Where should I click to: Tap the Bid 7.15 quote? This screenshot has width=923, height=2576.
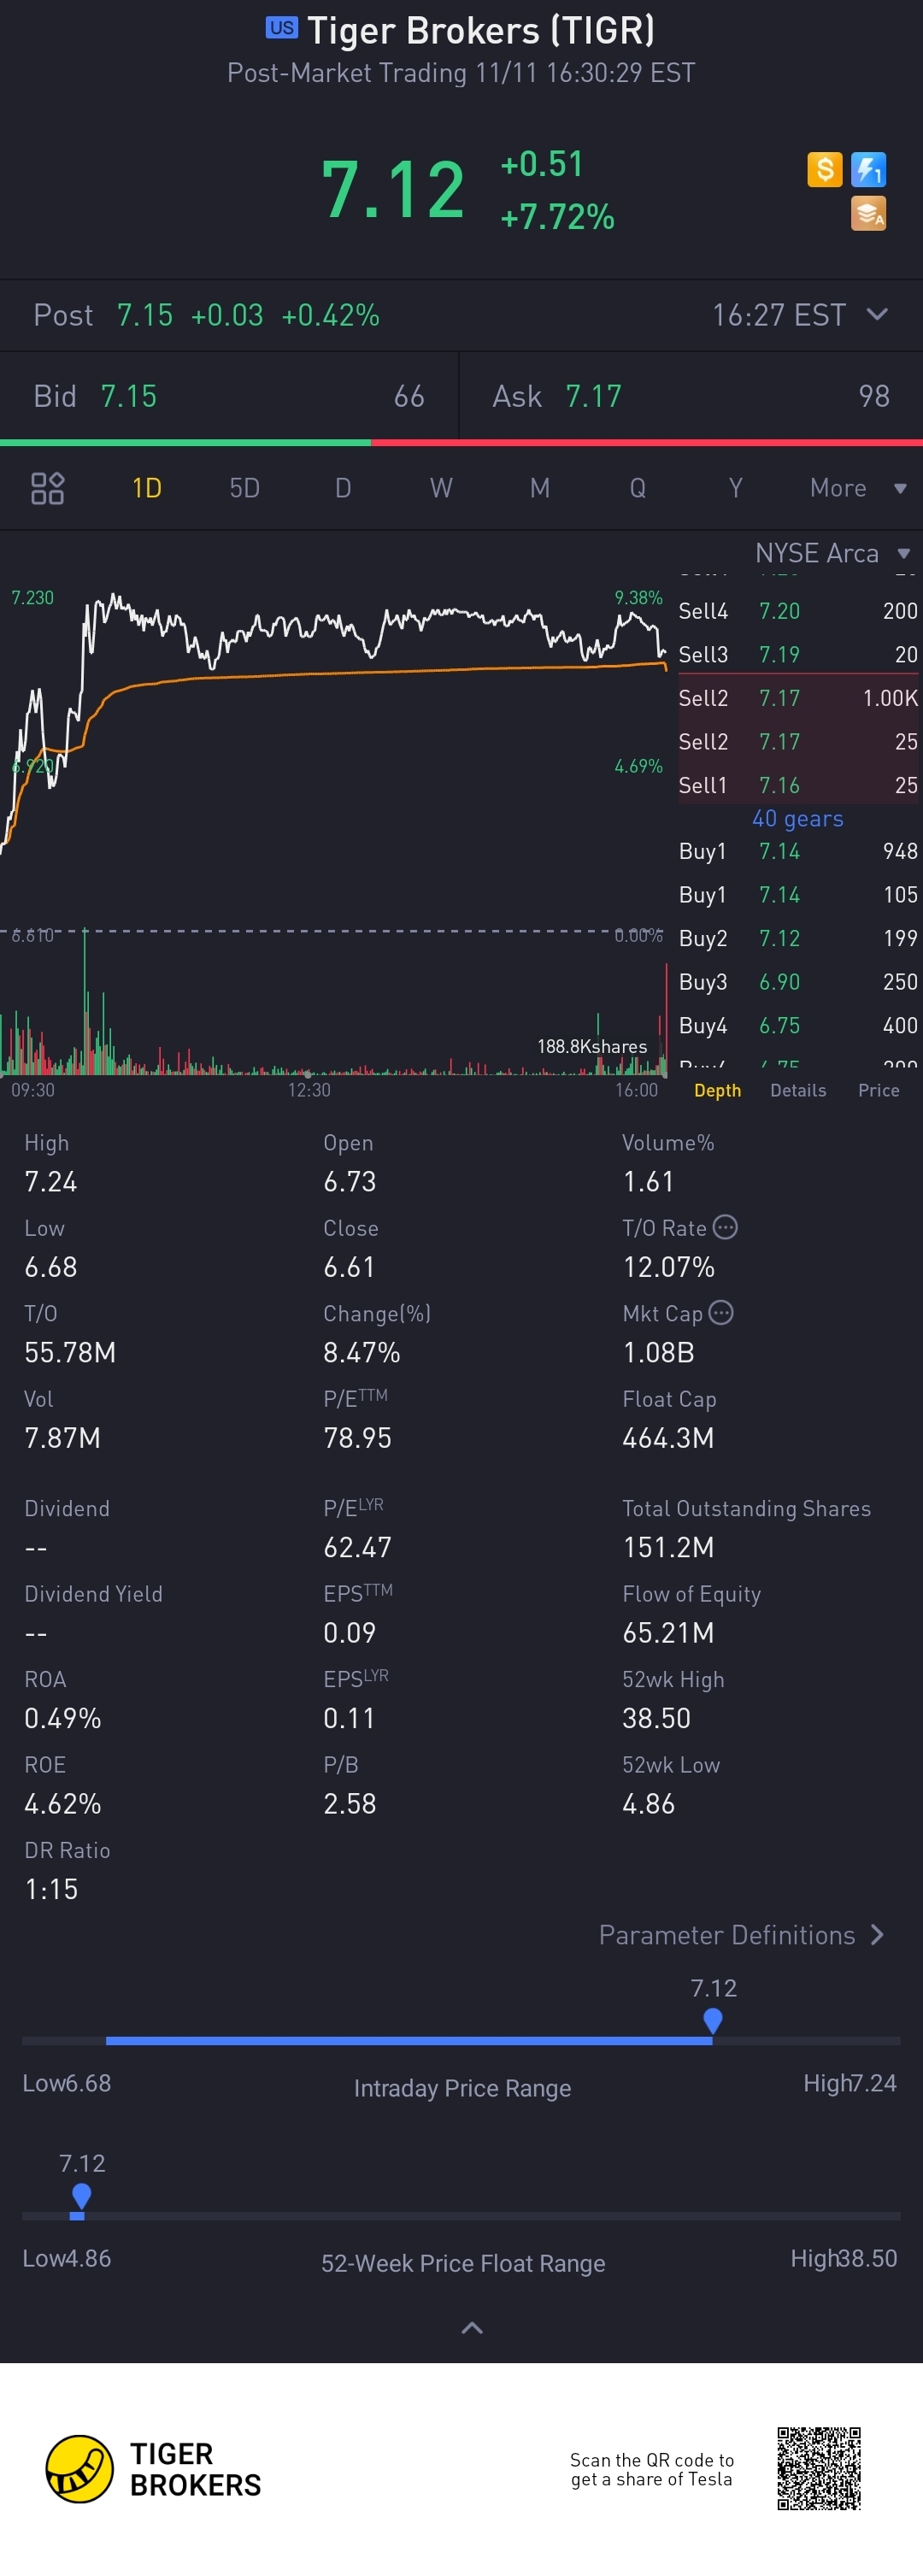[x=229, y=396]
